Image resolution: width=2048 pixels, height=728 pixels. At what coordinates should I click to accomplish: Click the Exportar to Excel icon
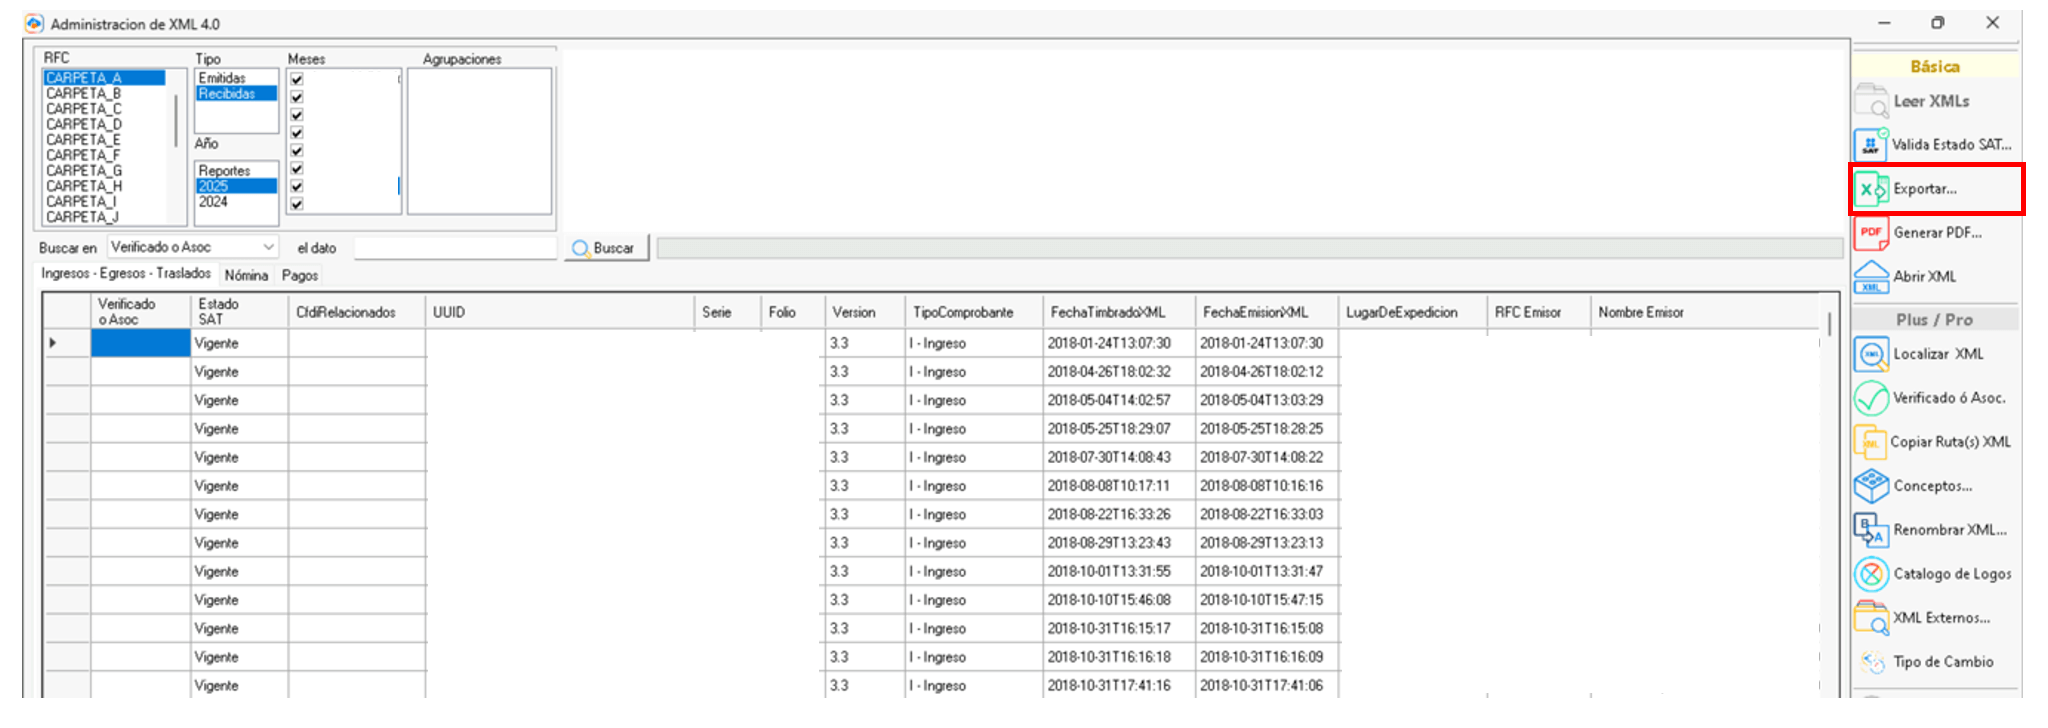(1871, 189)
